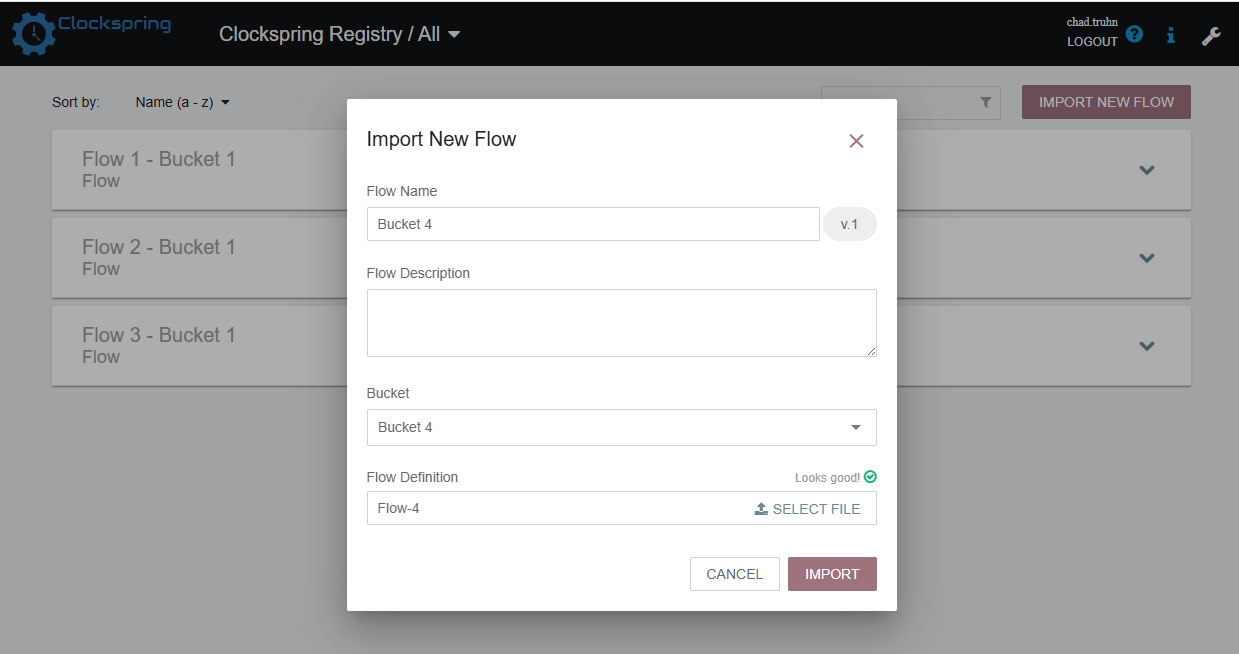
Task: Choose Select File for flow definition
Action: point(807,508)
